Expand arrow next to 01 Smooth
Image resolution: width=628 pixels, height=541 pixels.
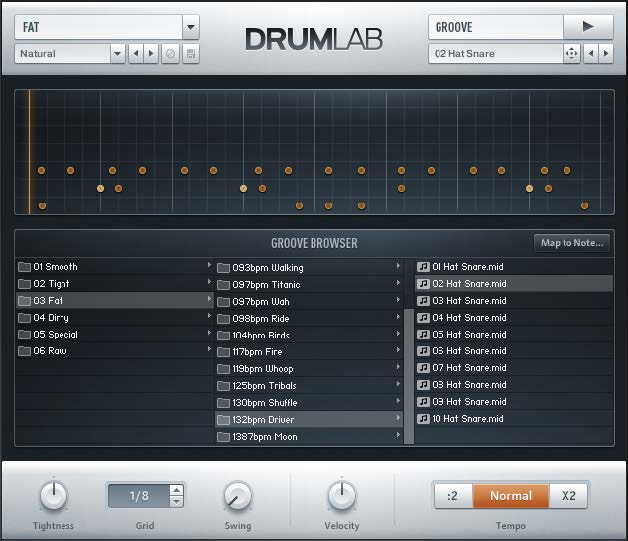pos(209,265)
